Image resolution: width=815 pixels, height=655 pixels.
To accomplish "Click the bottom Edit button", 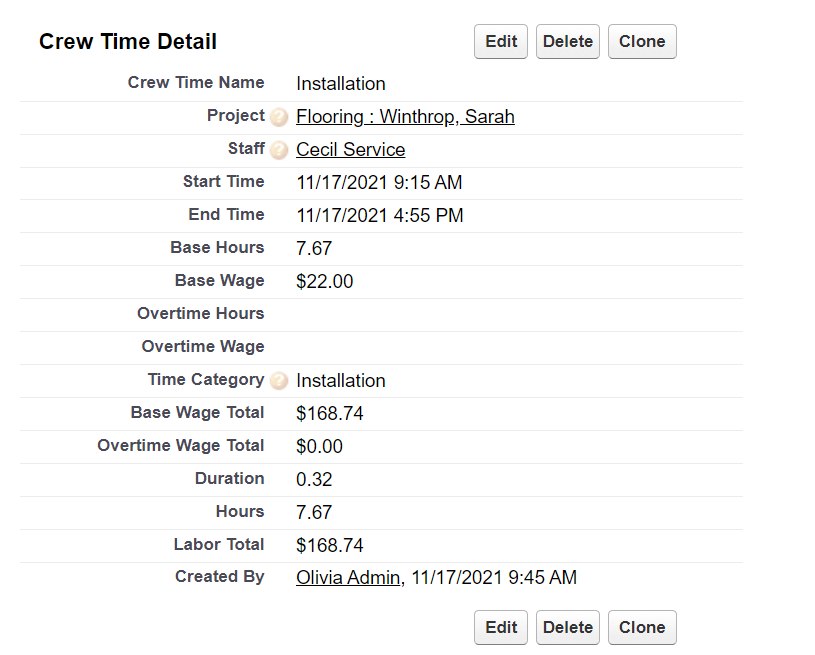I will [x=501, y=628].
